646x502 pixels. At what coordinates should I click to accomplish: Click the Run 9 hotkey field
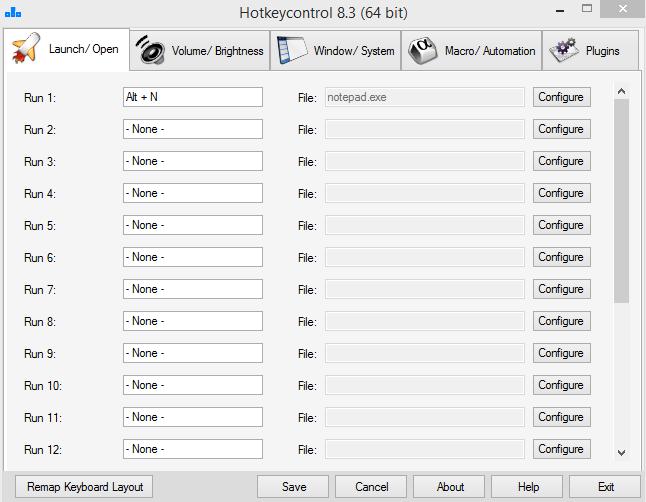point(193,353)
